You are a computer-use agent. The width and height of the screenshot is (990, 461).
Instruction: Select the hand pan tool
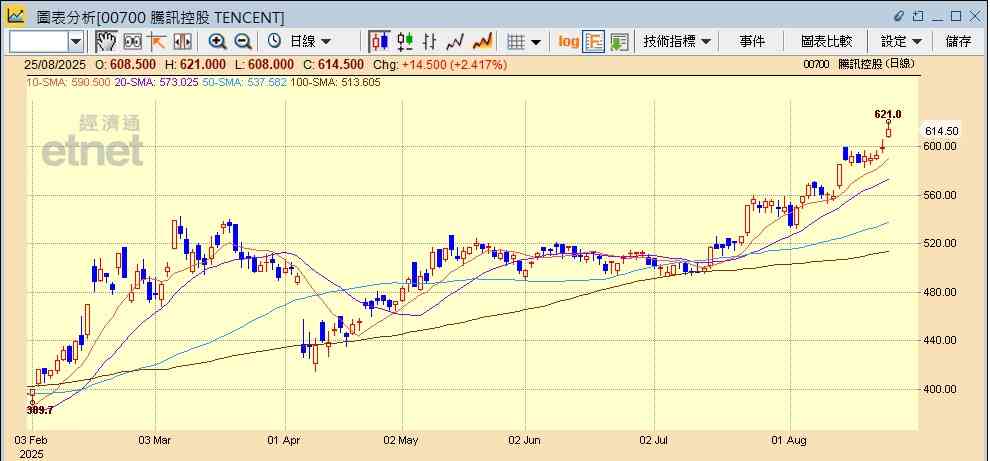tap(106, 42)
